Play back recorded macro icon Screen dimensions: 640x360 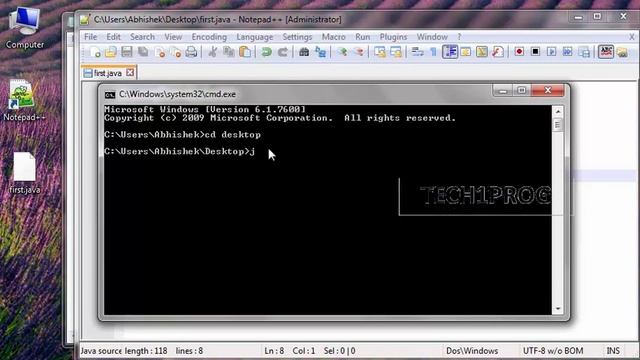coord(551,52)
